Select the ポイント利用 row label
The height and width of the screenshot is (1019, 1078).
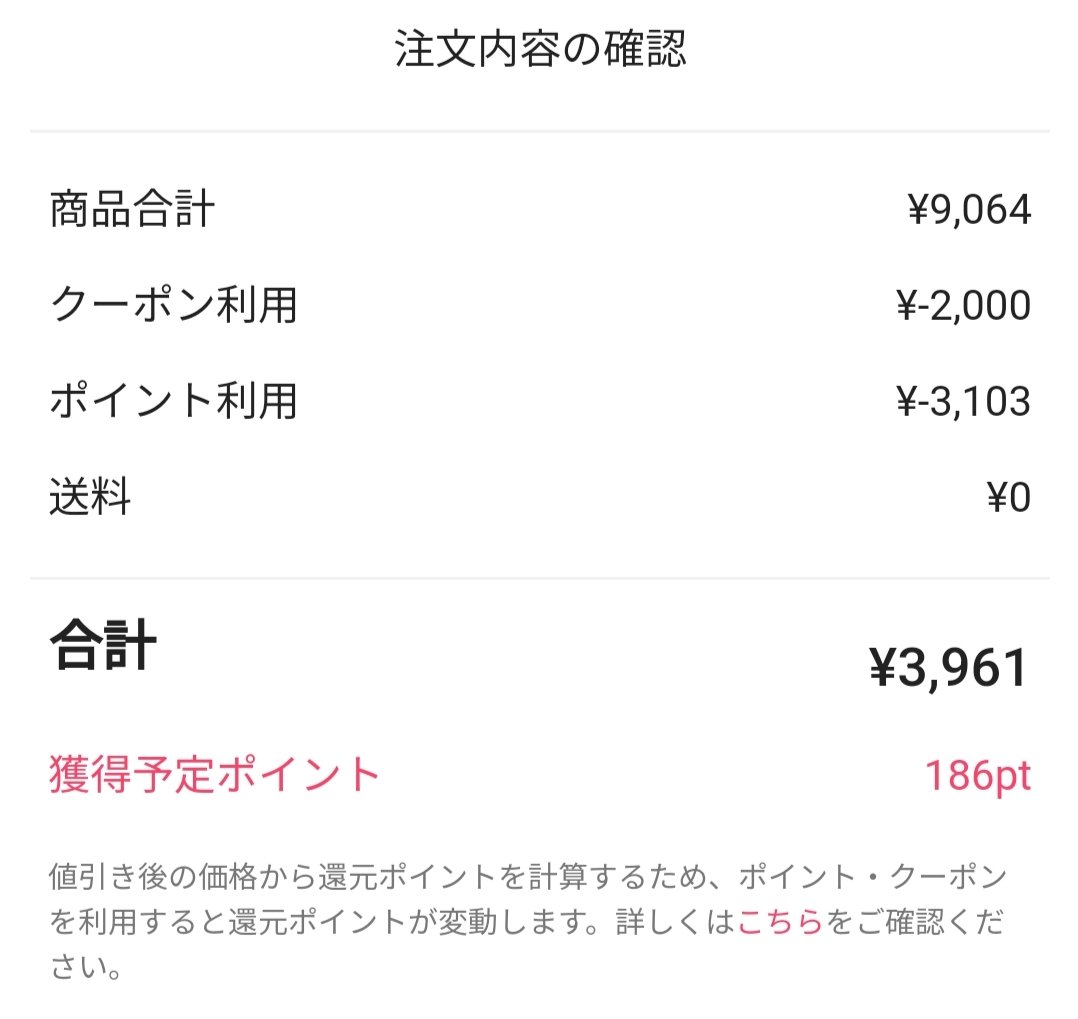point(173,401)
